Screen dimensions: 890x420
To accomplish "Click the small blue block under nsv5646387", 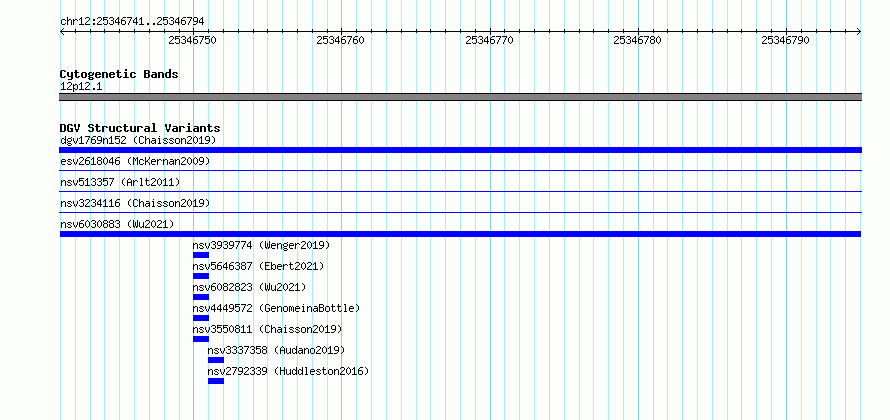I will pyautogui.click(x=201, y=276).
